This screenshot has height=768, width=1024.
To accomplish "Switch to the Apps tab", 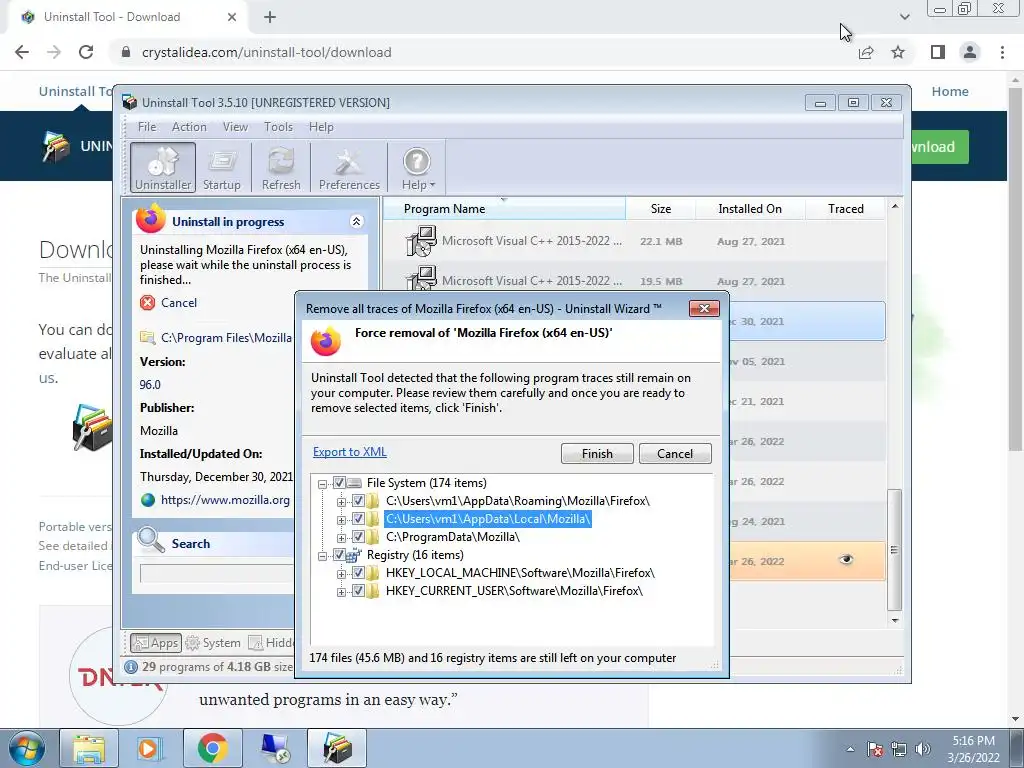I will [x=155, y=643].
